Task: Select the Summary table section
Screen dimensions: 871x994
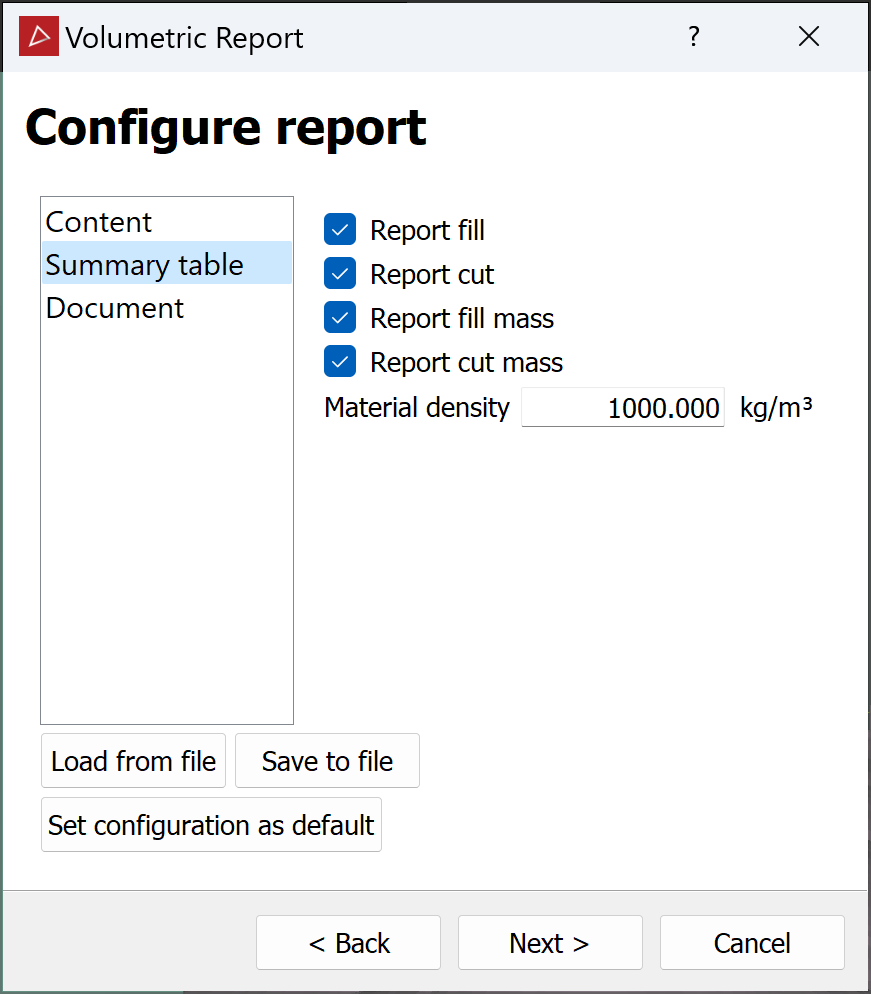Action: 145,265
